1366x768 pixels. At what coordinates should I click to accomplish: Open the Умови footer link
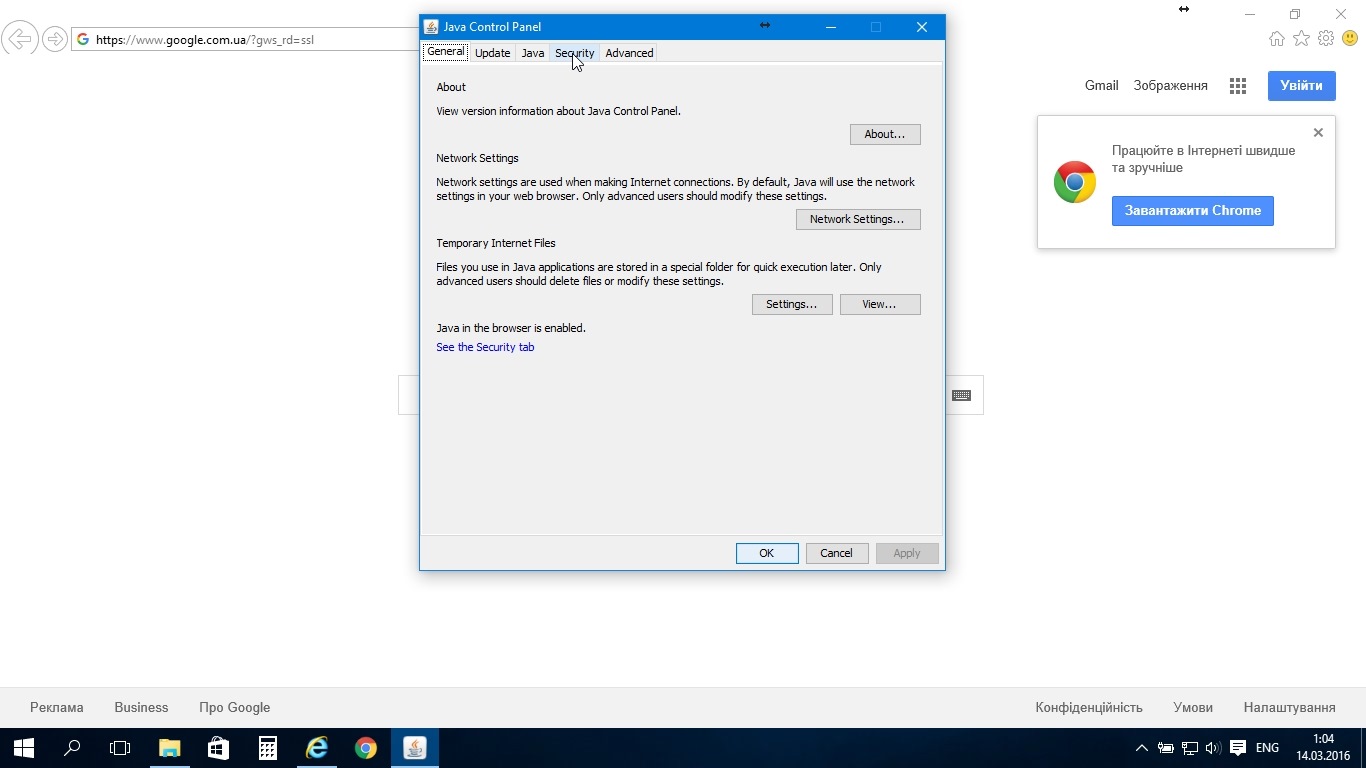click(x=1193, y=707)
